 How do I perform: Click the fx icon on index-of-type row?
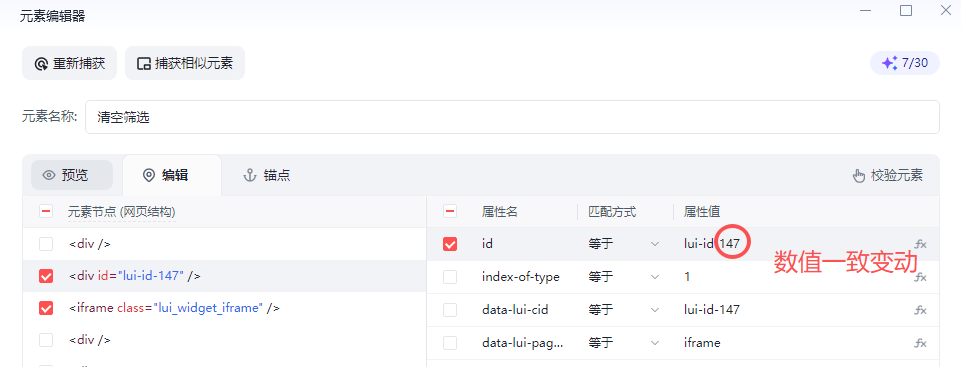pos(921,277)
